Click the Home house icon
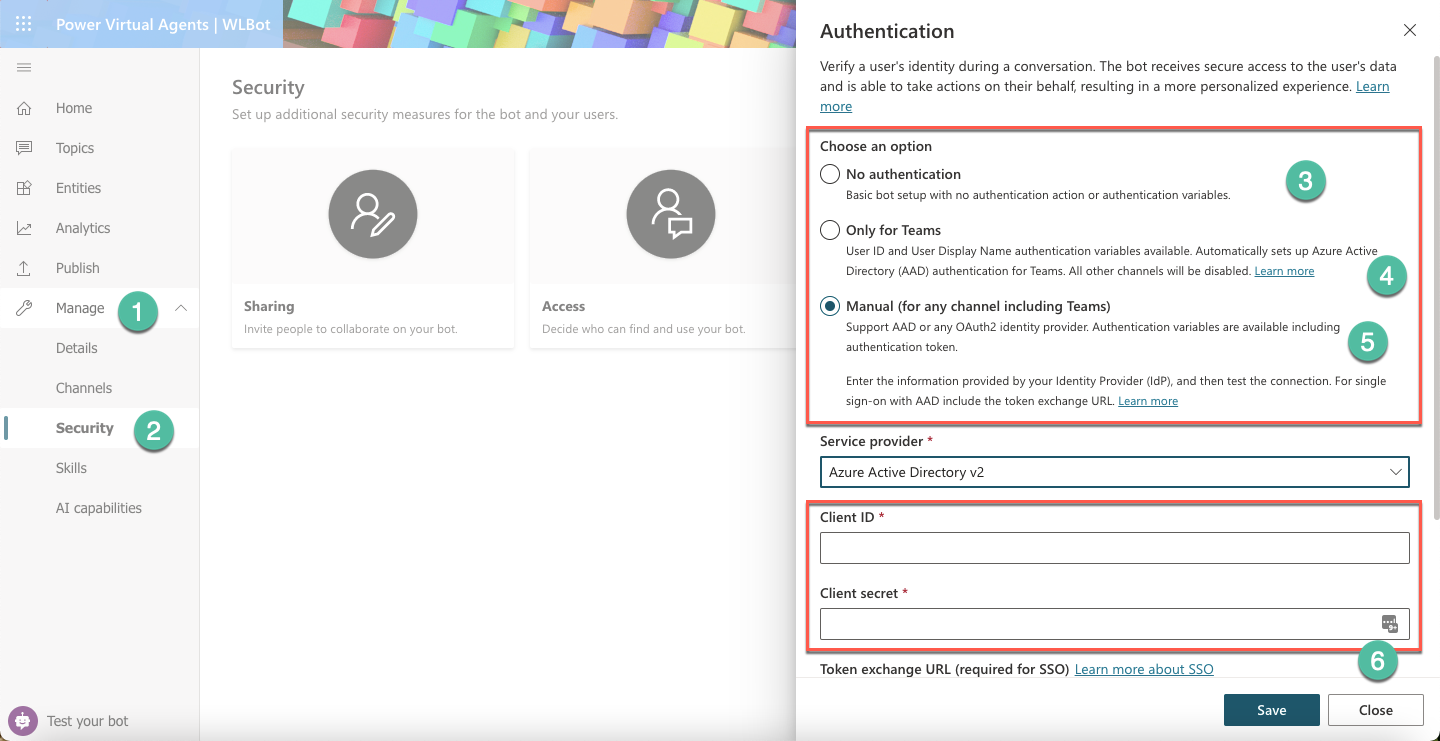Image resolution: width=1440 pixels, height=741 pixels. point(24,108)
